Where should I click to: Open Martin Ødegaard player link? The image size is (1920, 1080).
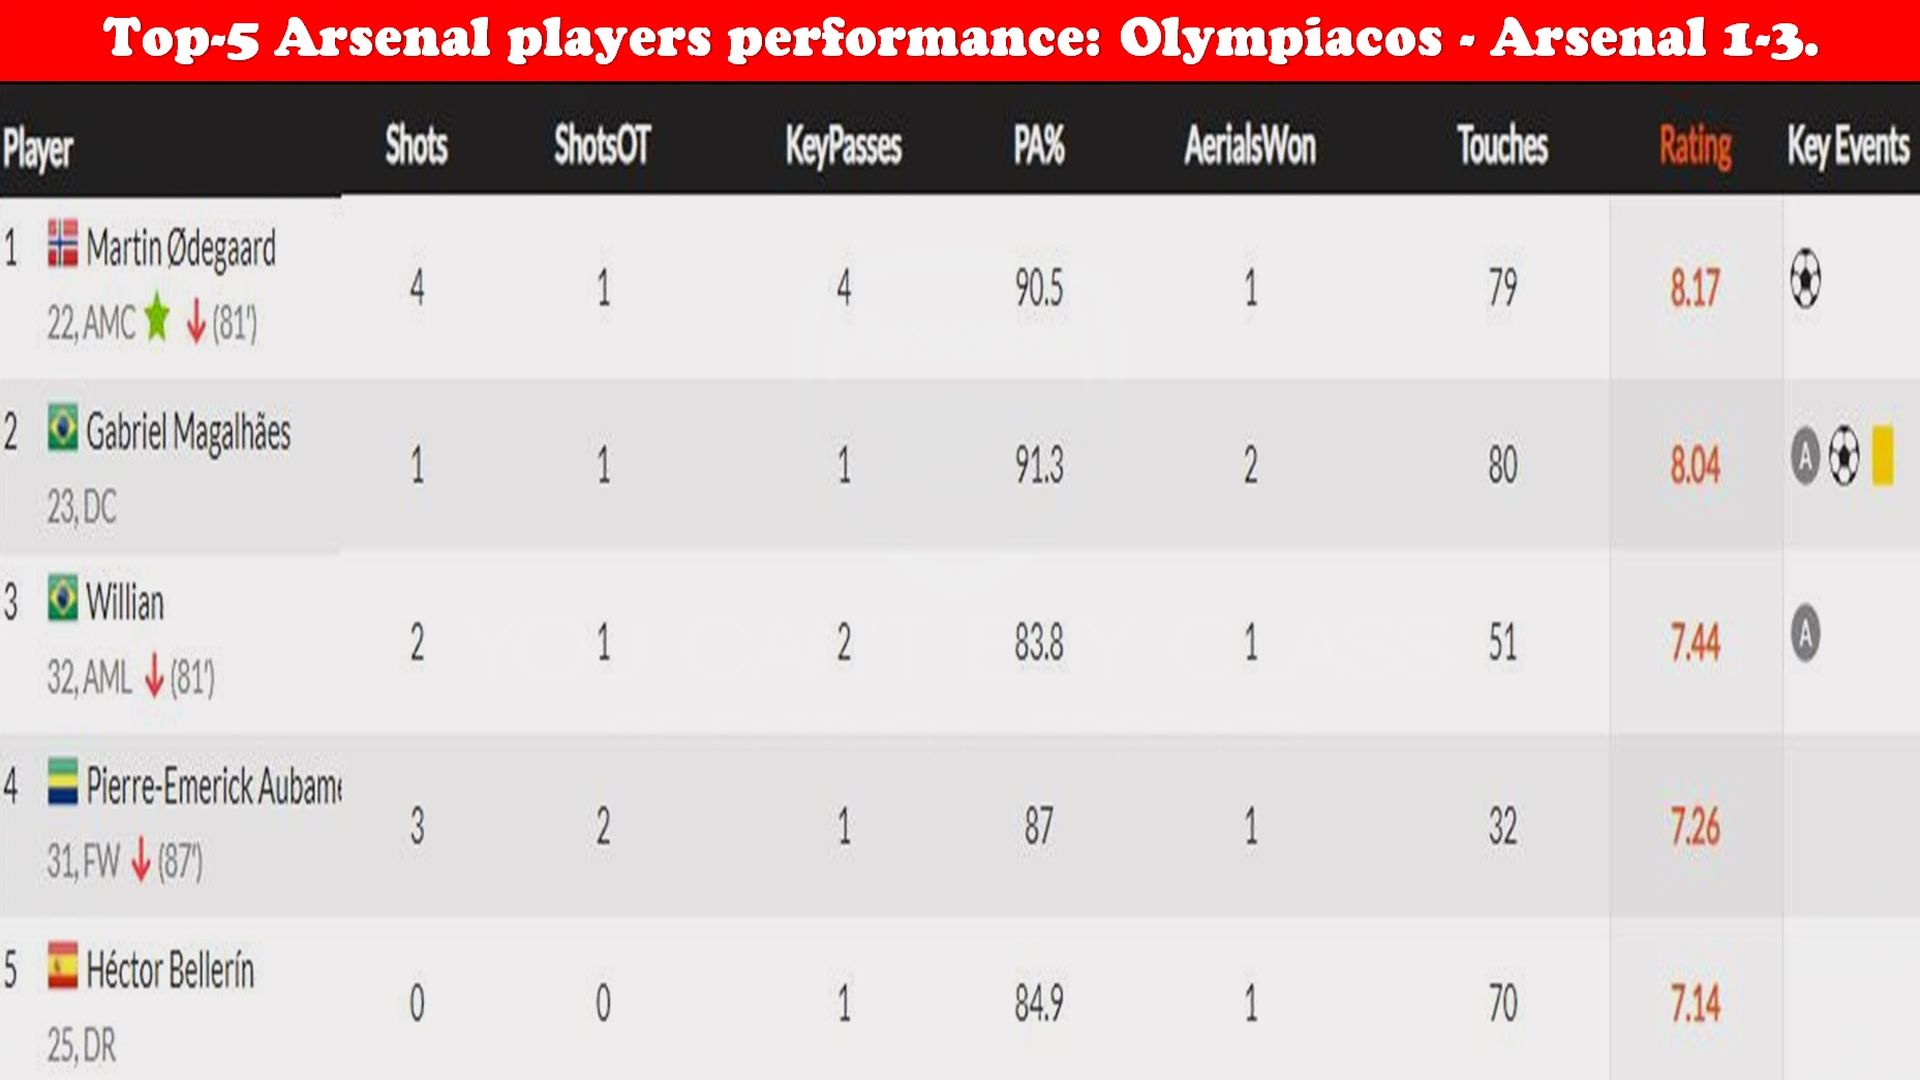[181, 247]
